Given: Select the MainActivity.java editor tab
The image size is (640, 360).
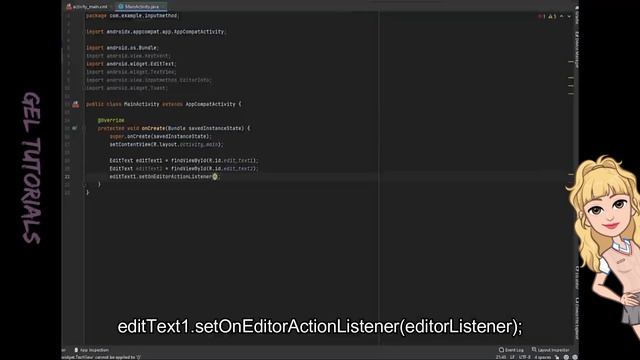Looking at the screenshot, I should click(x=141, y=7).
